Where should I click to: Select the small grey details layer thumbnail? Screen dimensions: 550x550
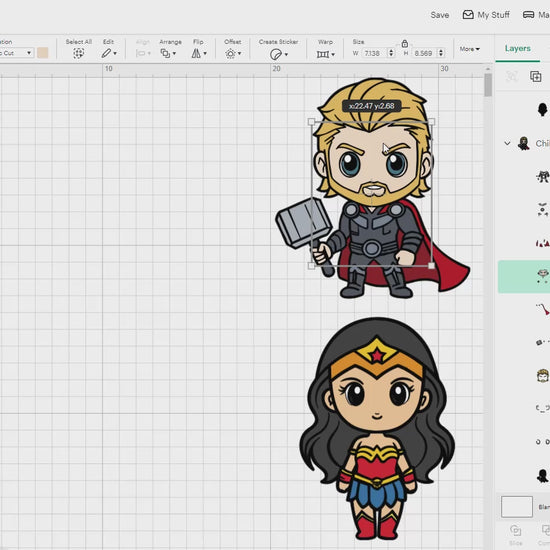543,210
